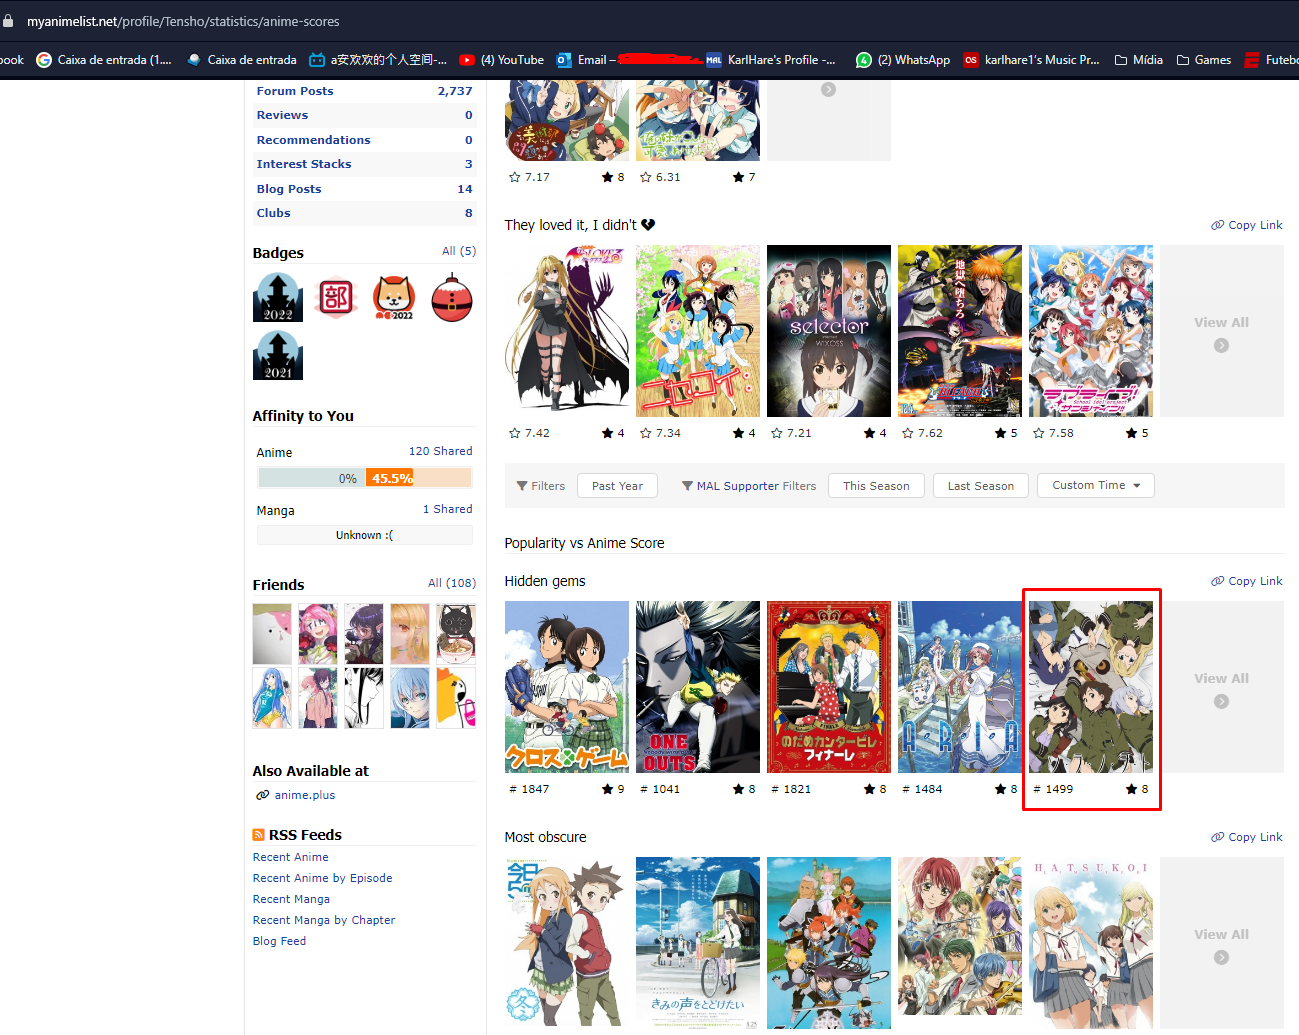The image size is (1299, 1035).
Task: Open the 2021 castle badge
Action: click(278, 355)
